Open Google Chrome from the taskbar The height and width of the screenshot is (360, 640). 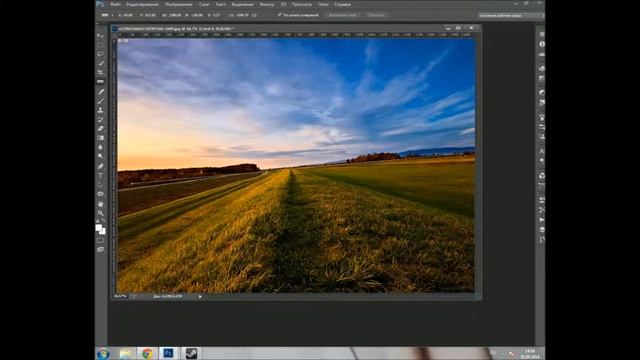pyautogui.click(x=147, y=353)
